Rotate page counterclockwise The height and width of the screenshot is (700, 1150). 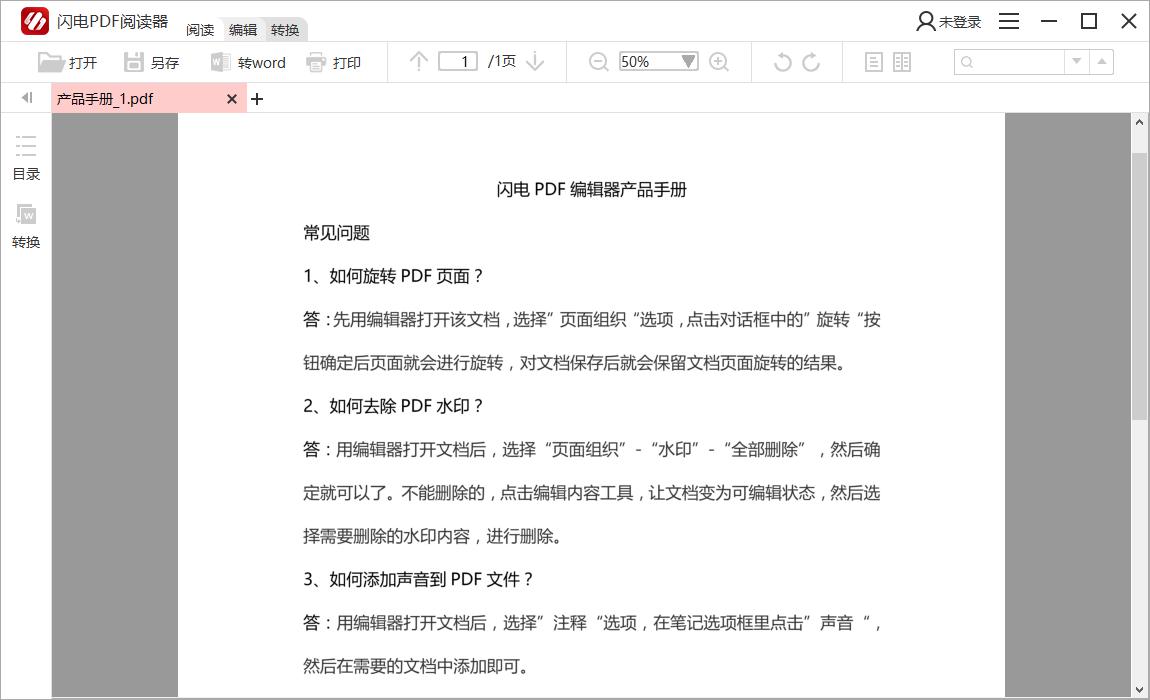783,62
